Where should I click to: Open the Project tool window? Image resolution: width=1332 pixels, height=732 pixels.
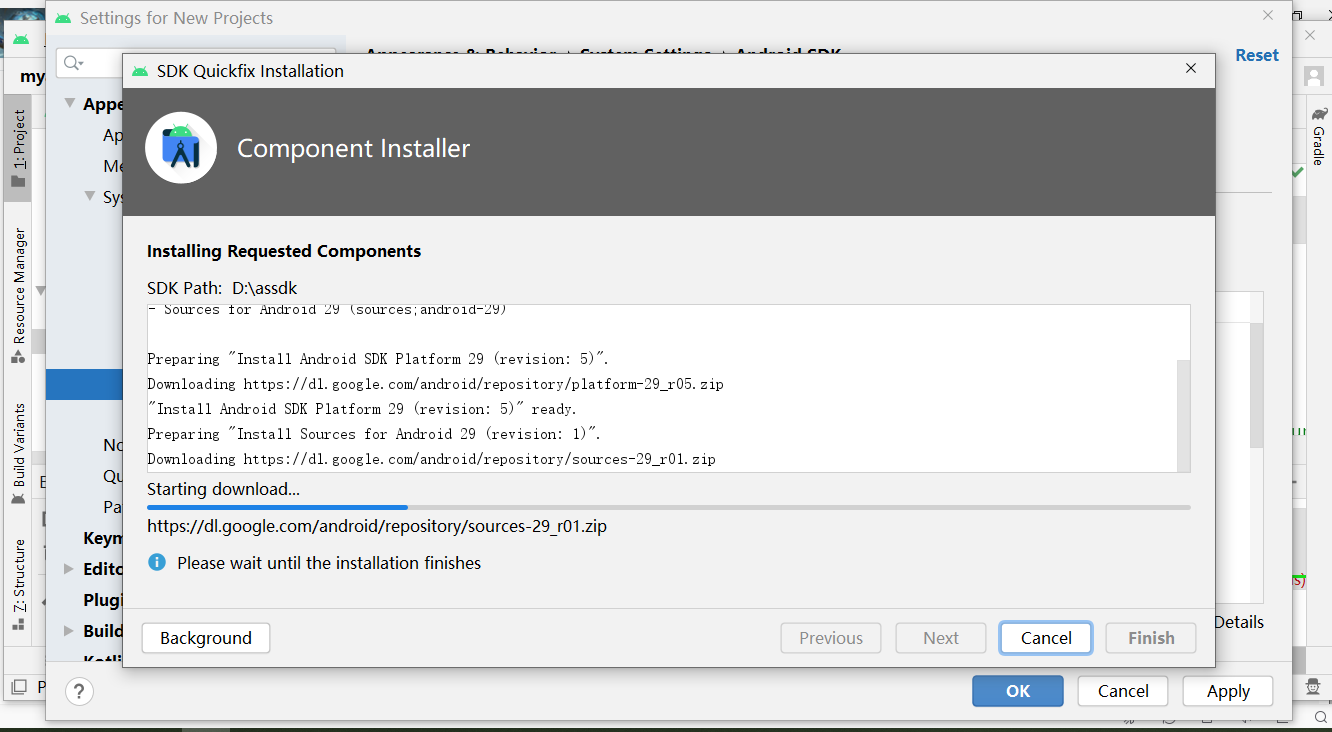18,148
